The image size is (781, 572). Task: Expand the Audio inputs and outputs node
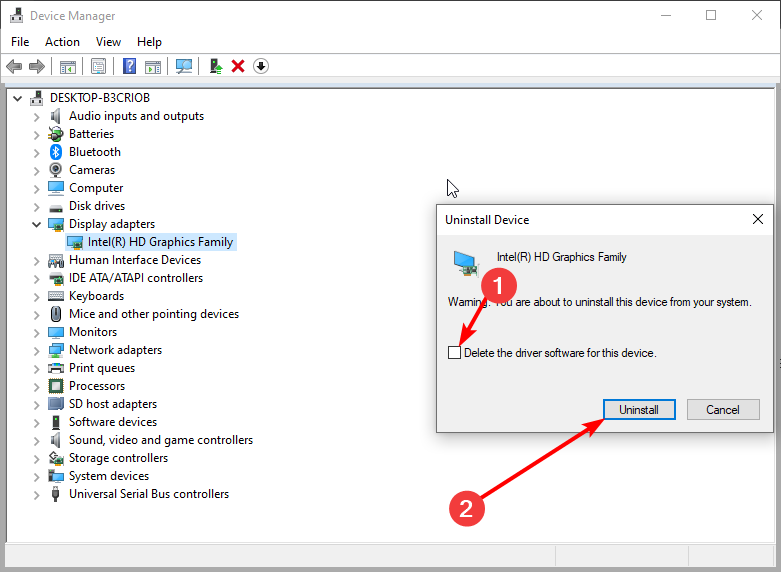click(x=36, y=117)
